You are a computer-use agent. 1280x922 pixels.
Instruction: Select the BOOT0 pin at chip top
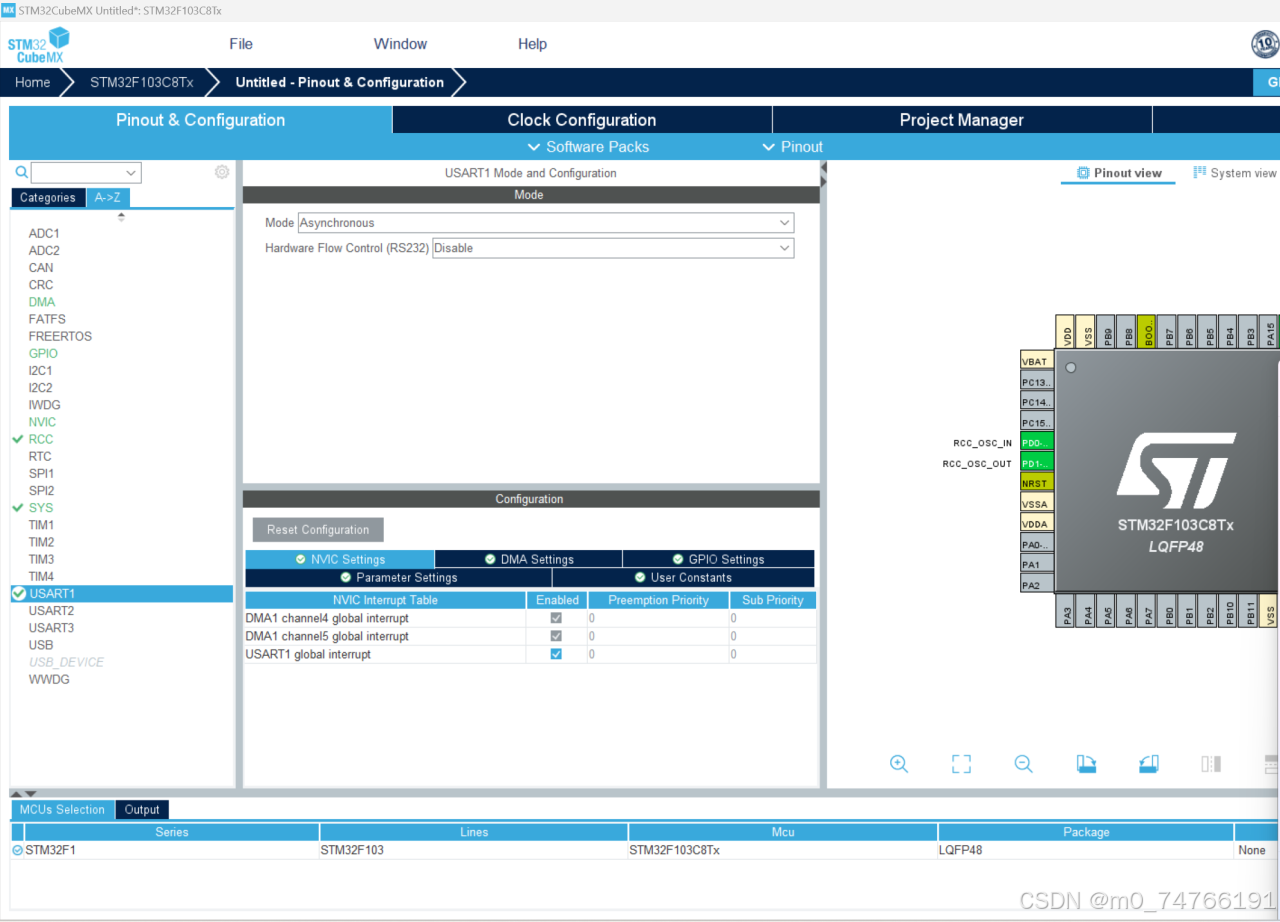(x=1147, y=332)
